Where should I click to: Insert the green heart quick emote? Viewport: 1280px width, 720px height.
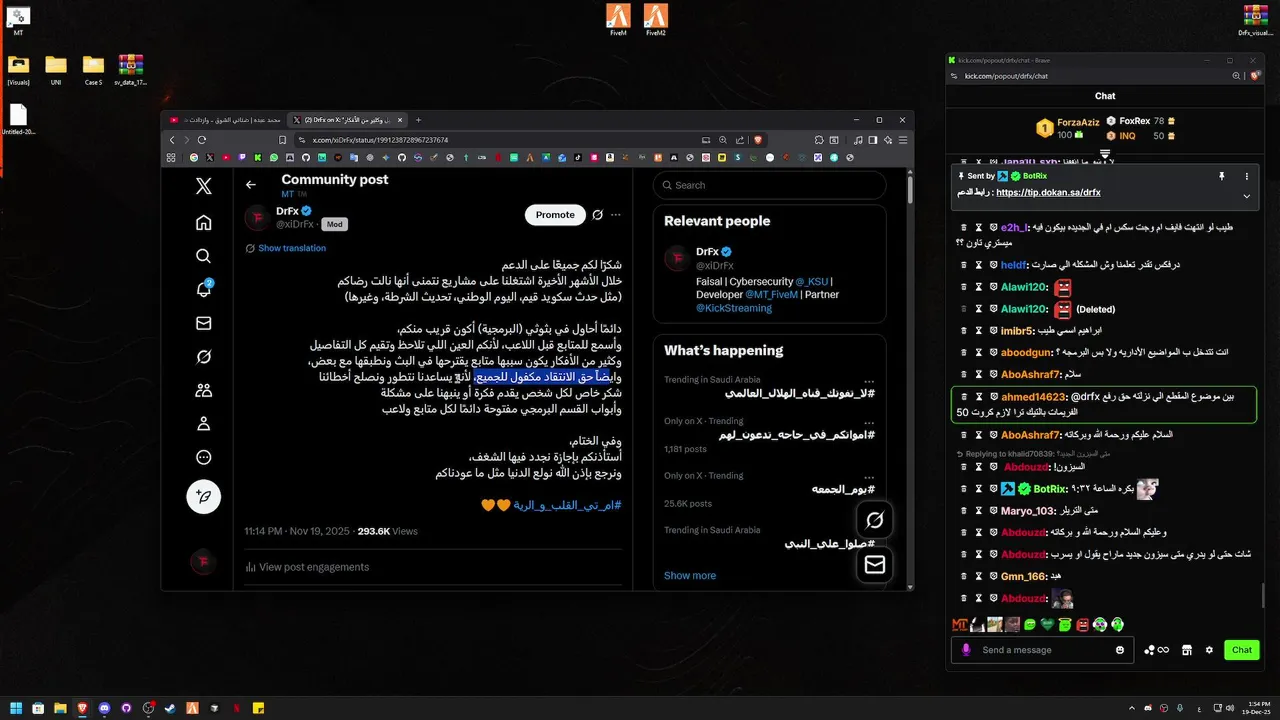pyautogui.click(x=1047, y=624)
